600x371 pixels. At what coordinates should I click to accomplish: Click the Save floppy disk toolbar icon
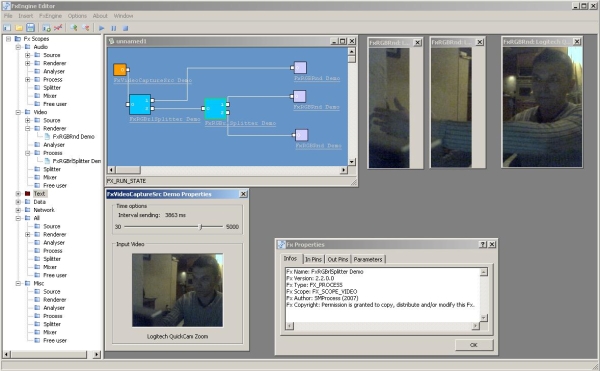(30, 28)
